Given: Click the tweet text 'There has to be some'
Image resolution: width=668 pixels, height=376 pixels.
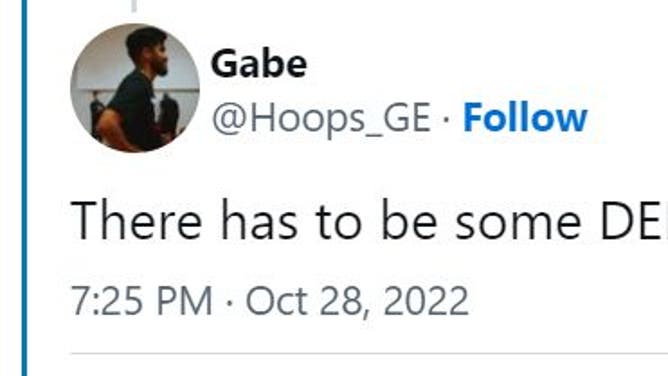Looking at the screenshot, I should (326, 221).
